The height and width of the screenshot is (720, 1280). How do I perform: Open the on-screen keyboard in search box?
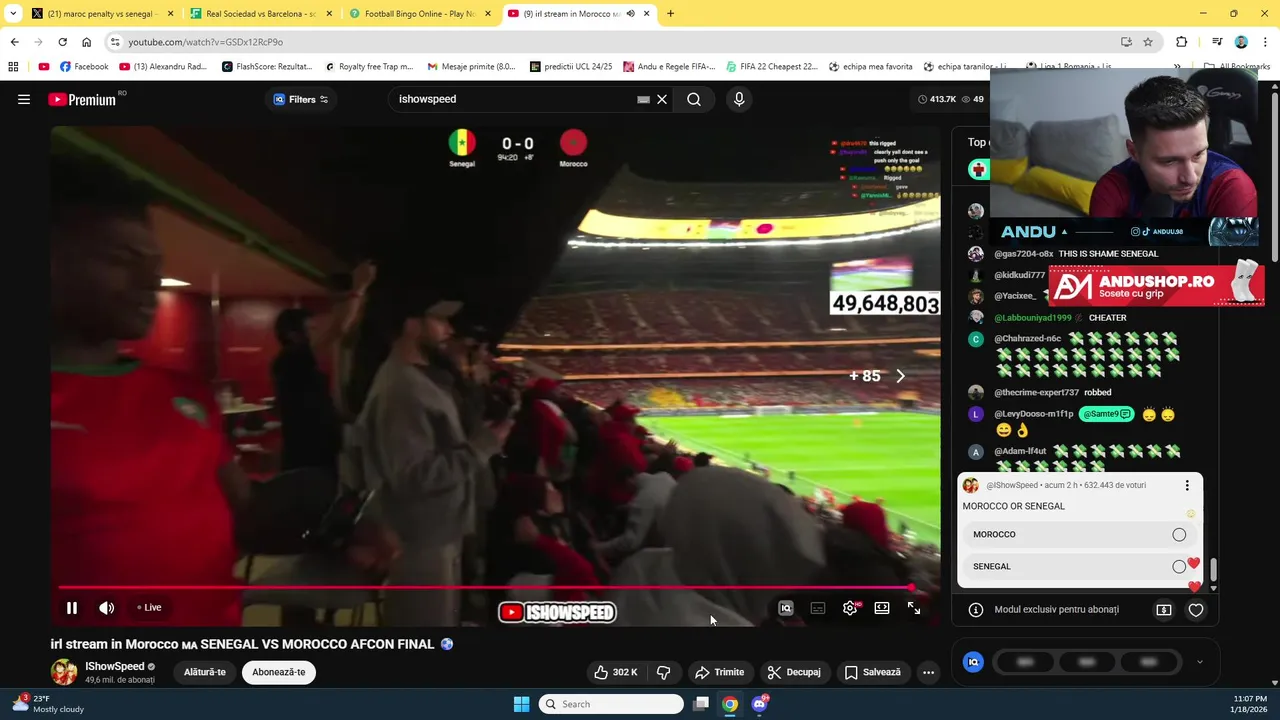click(644, 99)
